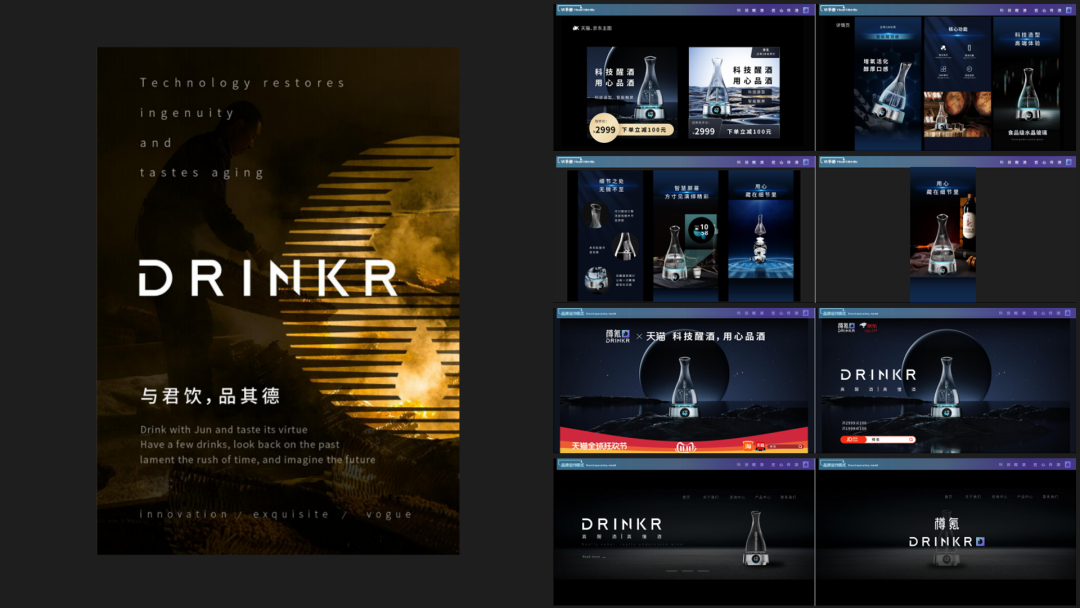Open the detail panel with red wine bottle

tap(943, 235)
